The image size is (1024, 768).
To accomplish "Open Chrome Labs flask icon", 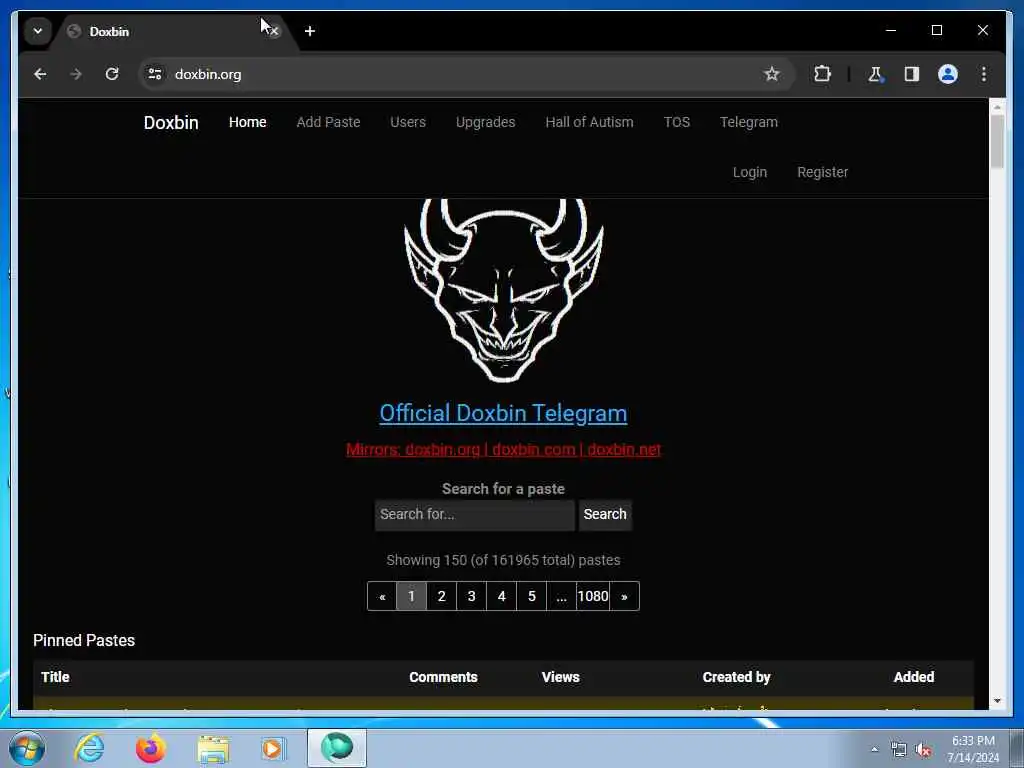I will pyautogui.click(x=876, y=74).
